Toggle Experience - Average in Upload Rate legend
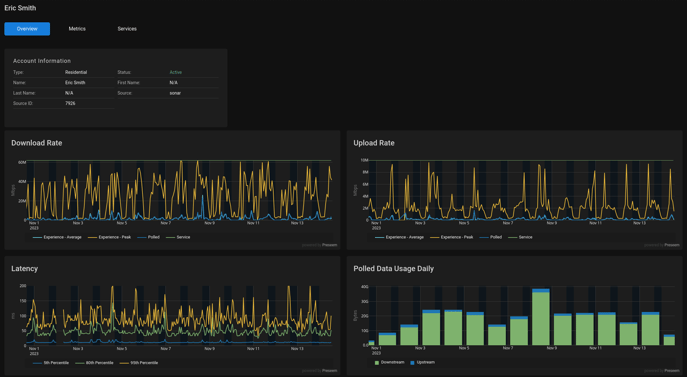 tap(400, 237)
